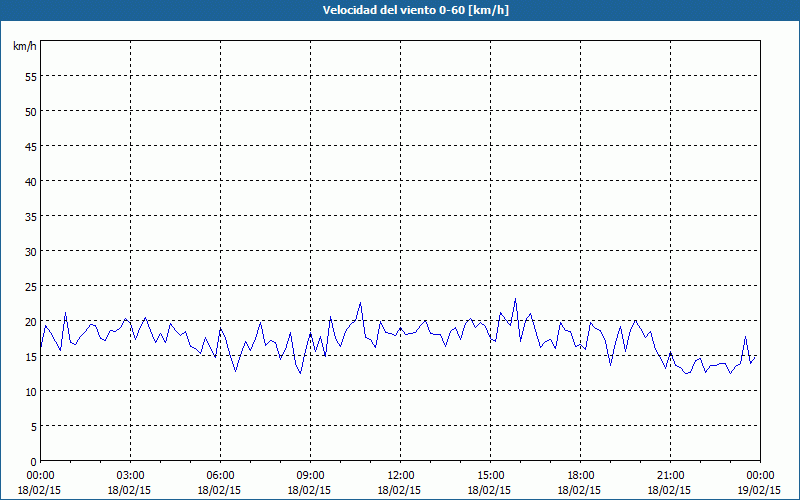
Task: Click the y-axis value 0
Action: pos(34,462)
